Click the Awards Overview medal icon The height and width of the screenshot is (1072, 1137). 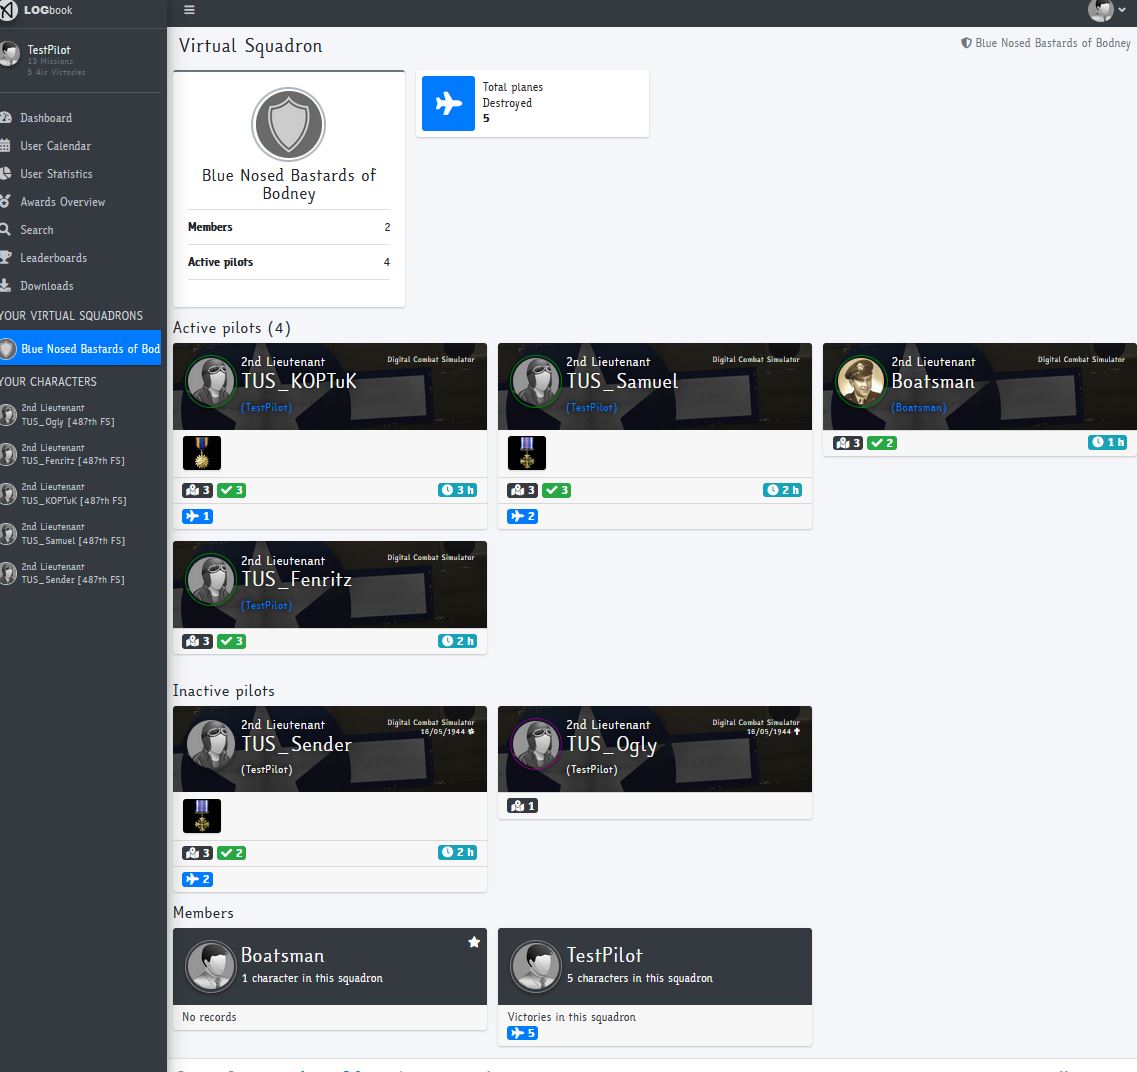(6, 202)
